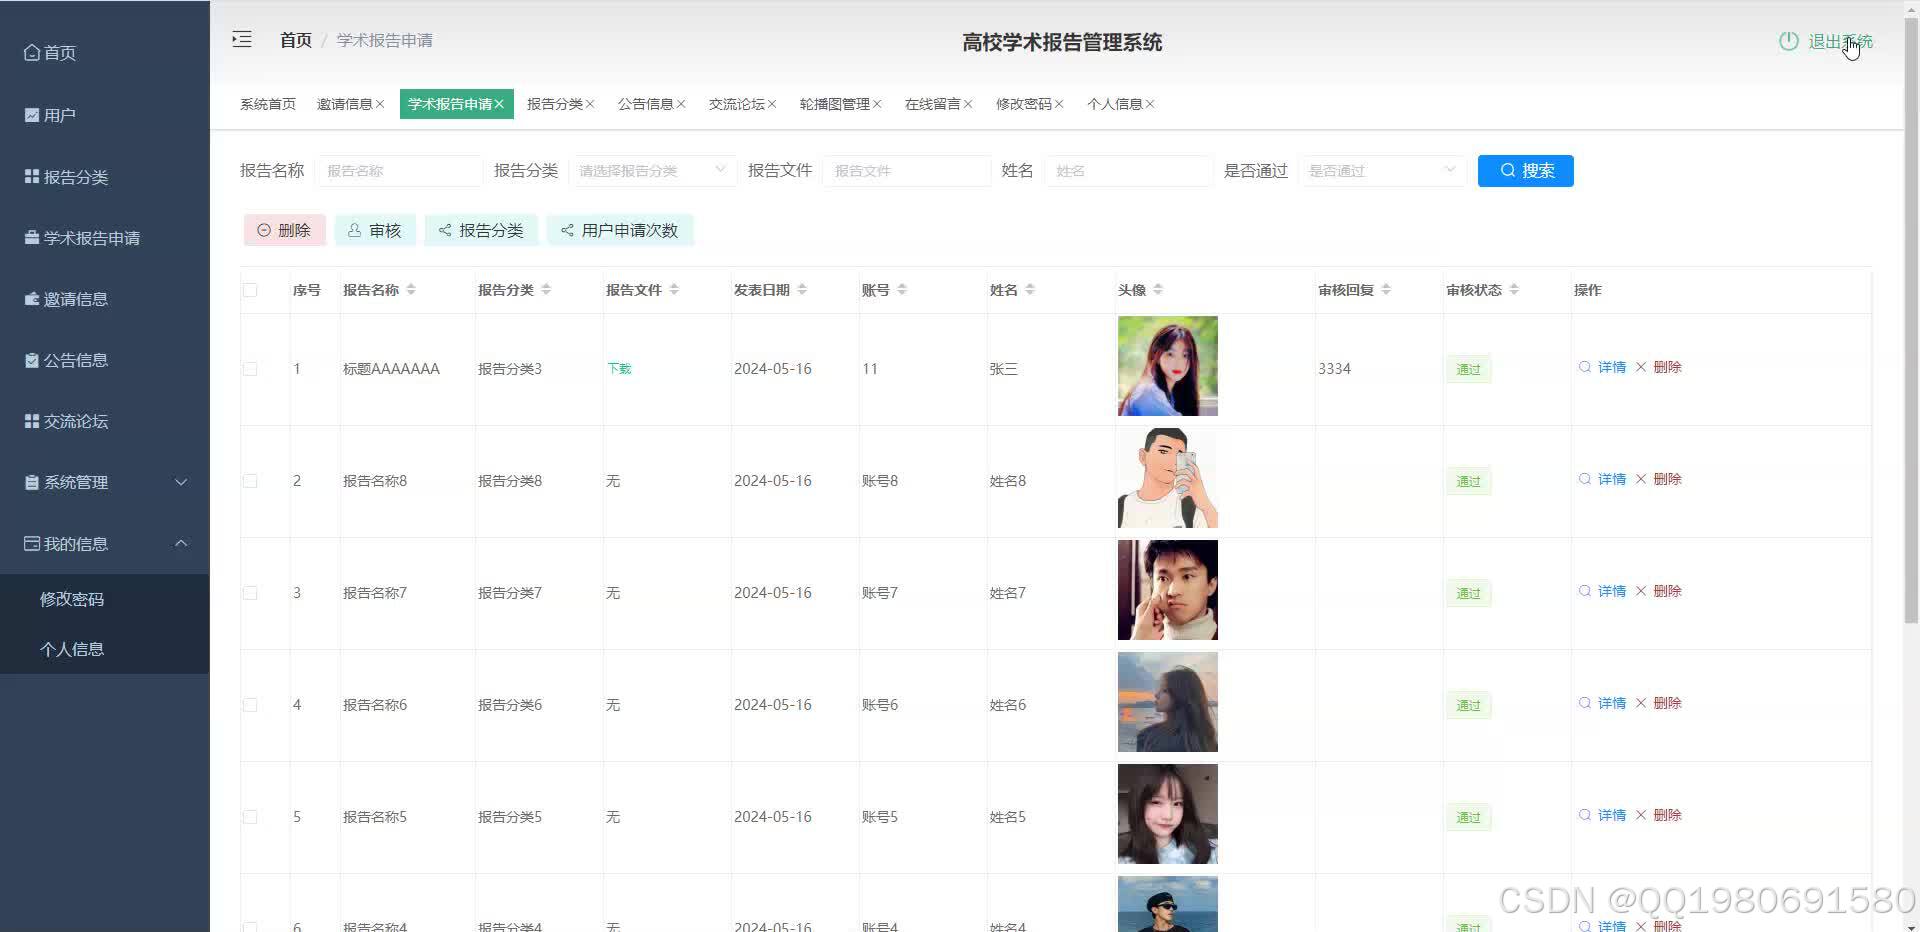Click 下载 link for 标题AAAAAAA report

tap(618, 368)
